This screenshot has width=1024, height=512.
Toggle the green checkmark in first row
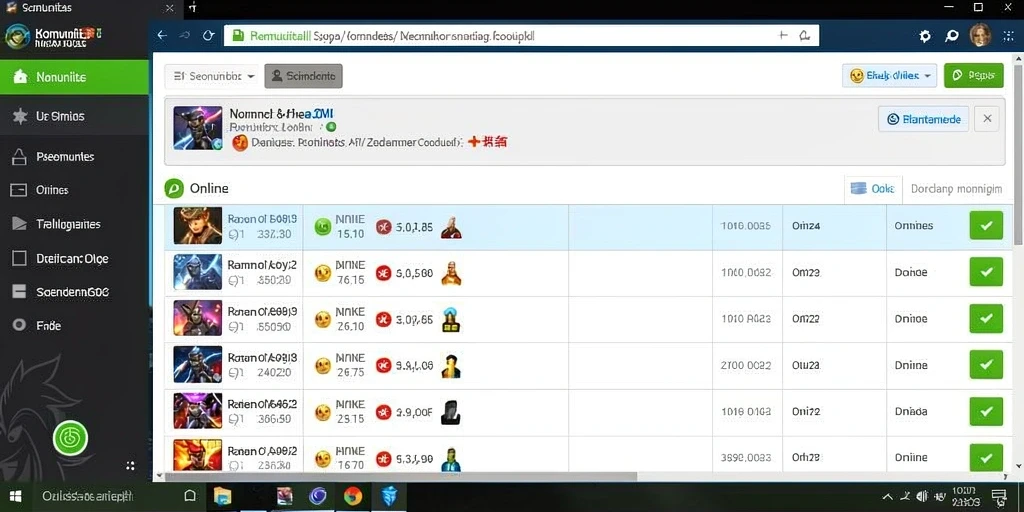point(986,226)
